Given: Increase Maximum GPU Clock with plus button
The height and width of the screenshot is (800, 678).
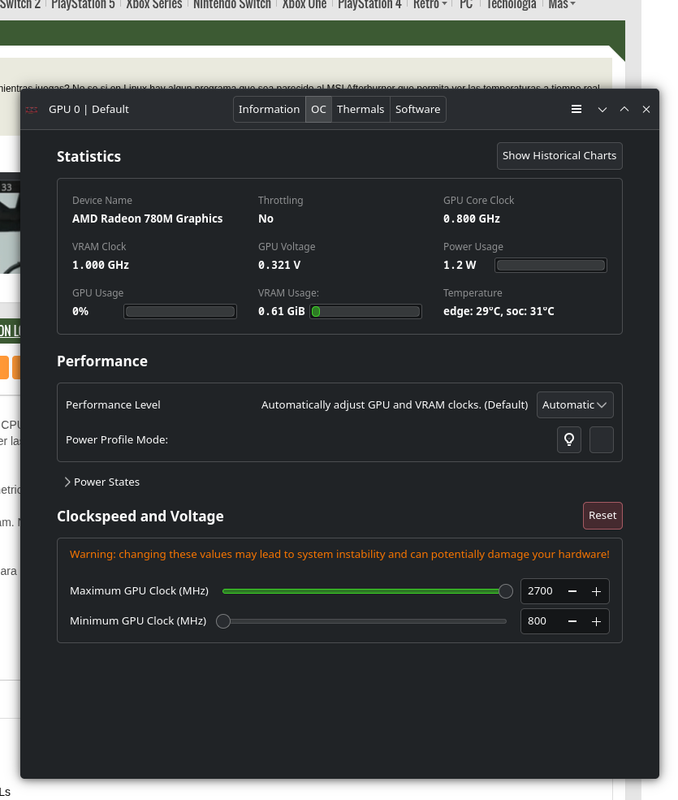Looking at the screenshot, I should point(596,591).
